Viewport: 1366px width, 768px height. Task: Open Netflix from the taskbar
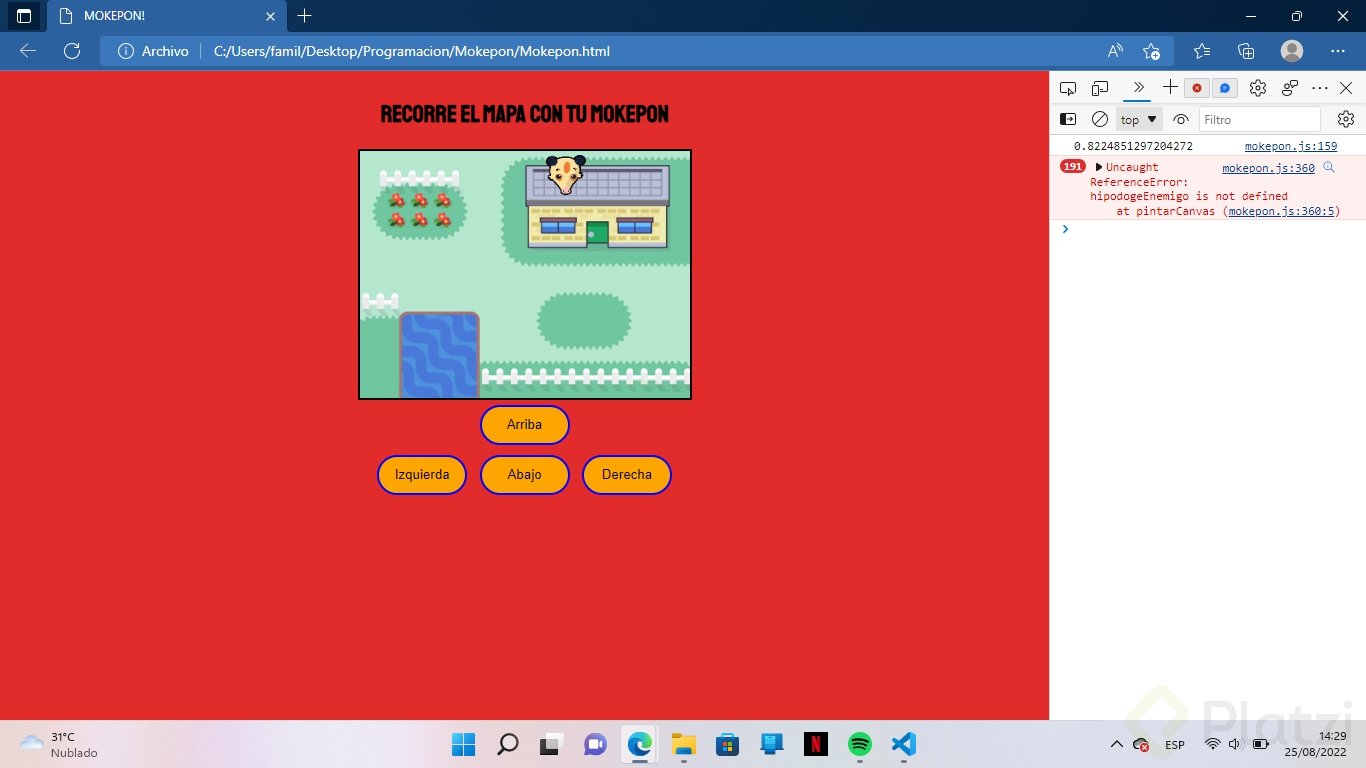click(815, 744)
